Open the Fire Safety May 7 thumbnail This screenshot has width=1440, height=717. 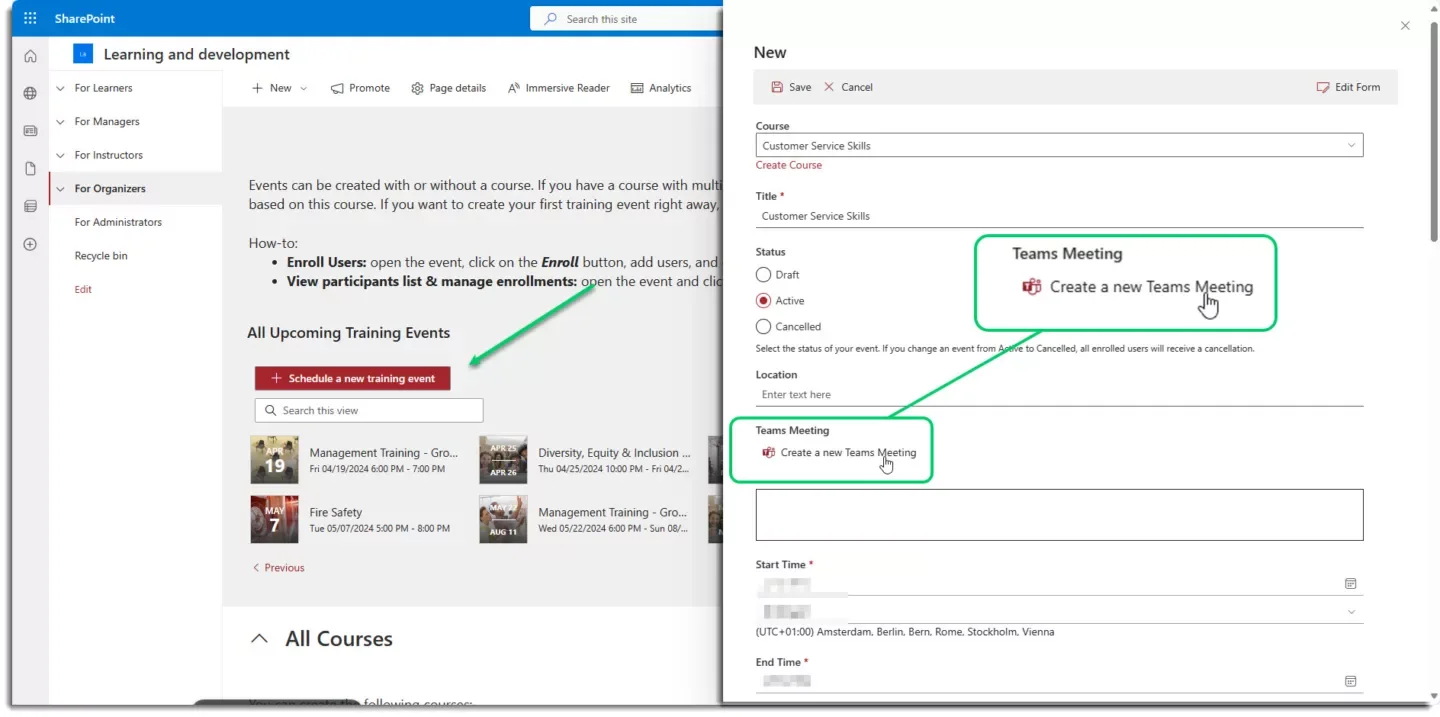pos(274,519)
